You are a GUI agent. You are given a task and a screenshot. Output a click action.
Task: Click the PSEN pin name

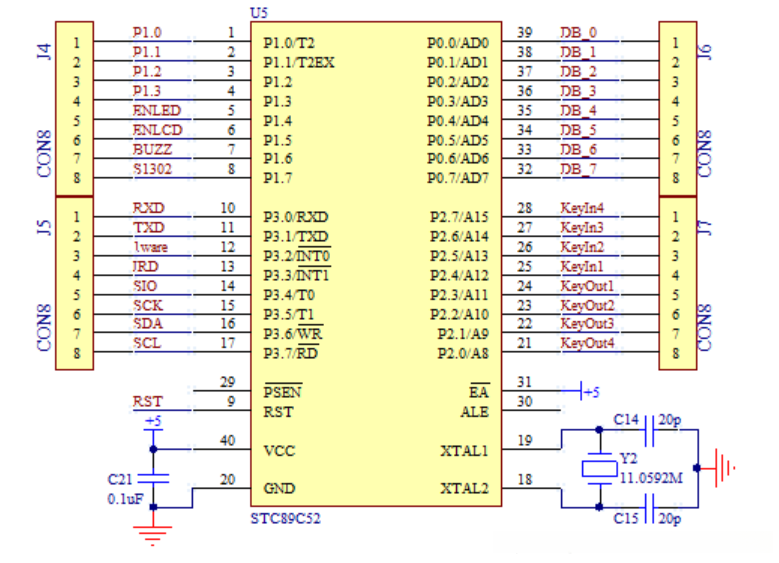tap(283, 392)
